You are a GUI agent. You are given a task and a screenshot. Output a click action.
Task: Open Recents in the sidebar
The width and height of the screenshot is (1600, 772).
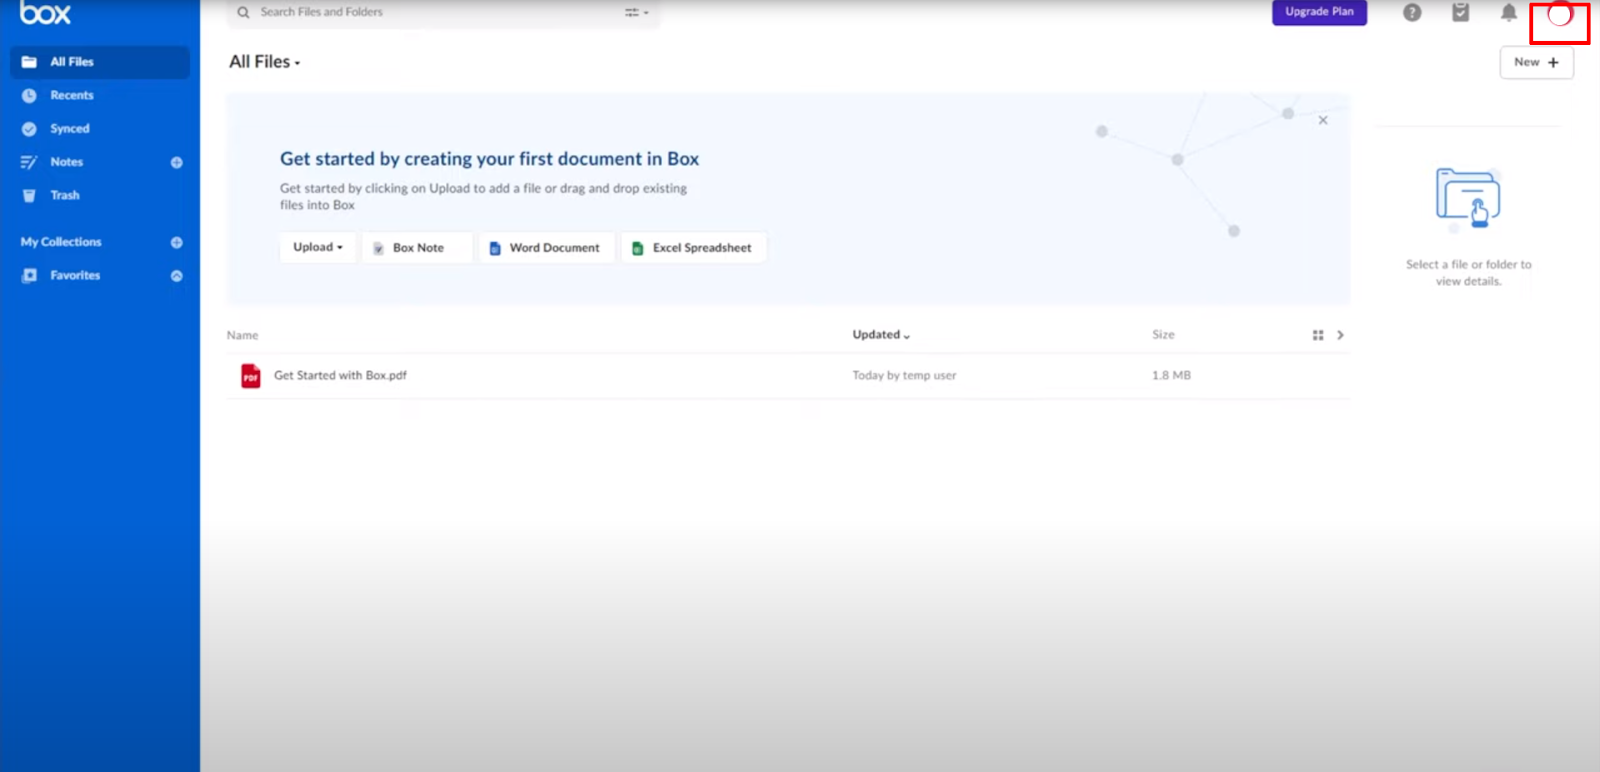[71, 95]
